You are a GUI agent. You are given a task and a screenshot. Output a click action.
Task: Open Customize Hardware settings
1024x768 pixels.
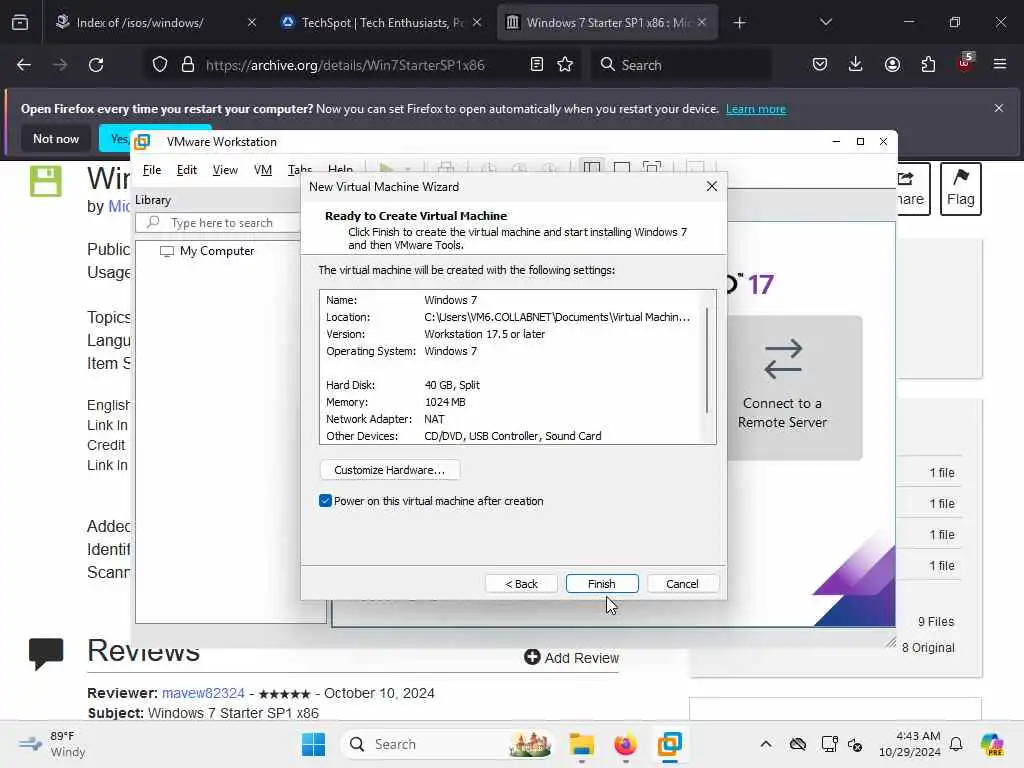tap(389, 470)
